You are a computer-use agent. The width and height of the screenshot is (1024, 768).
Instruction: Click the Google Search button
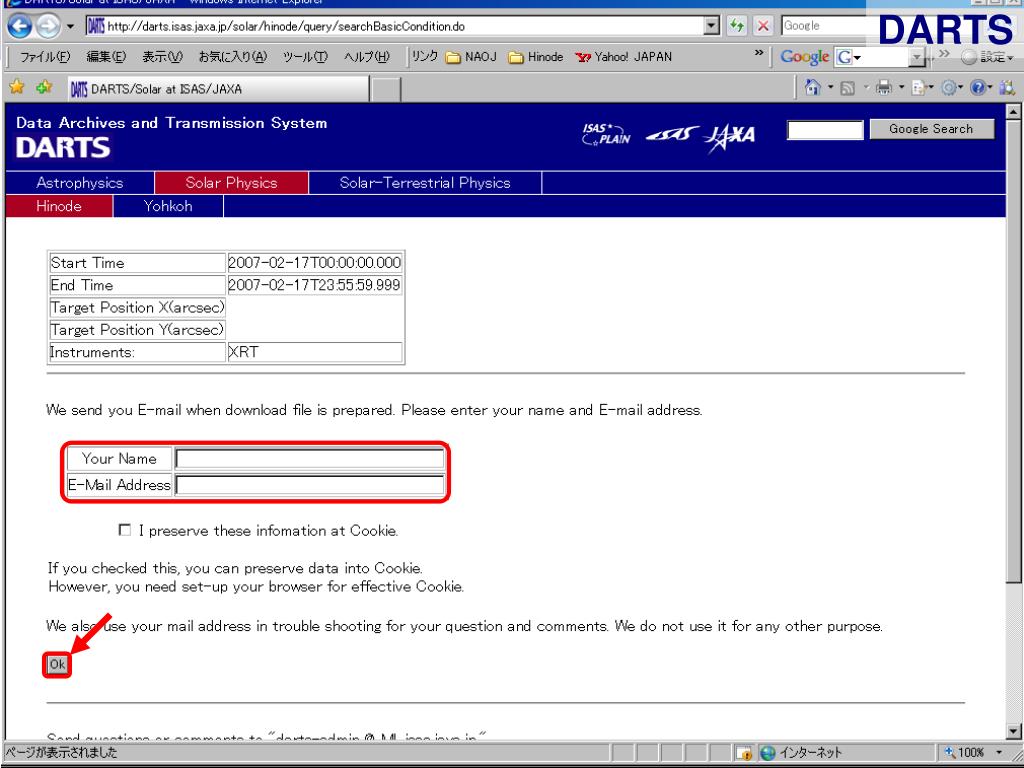click(931, 129)
